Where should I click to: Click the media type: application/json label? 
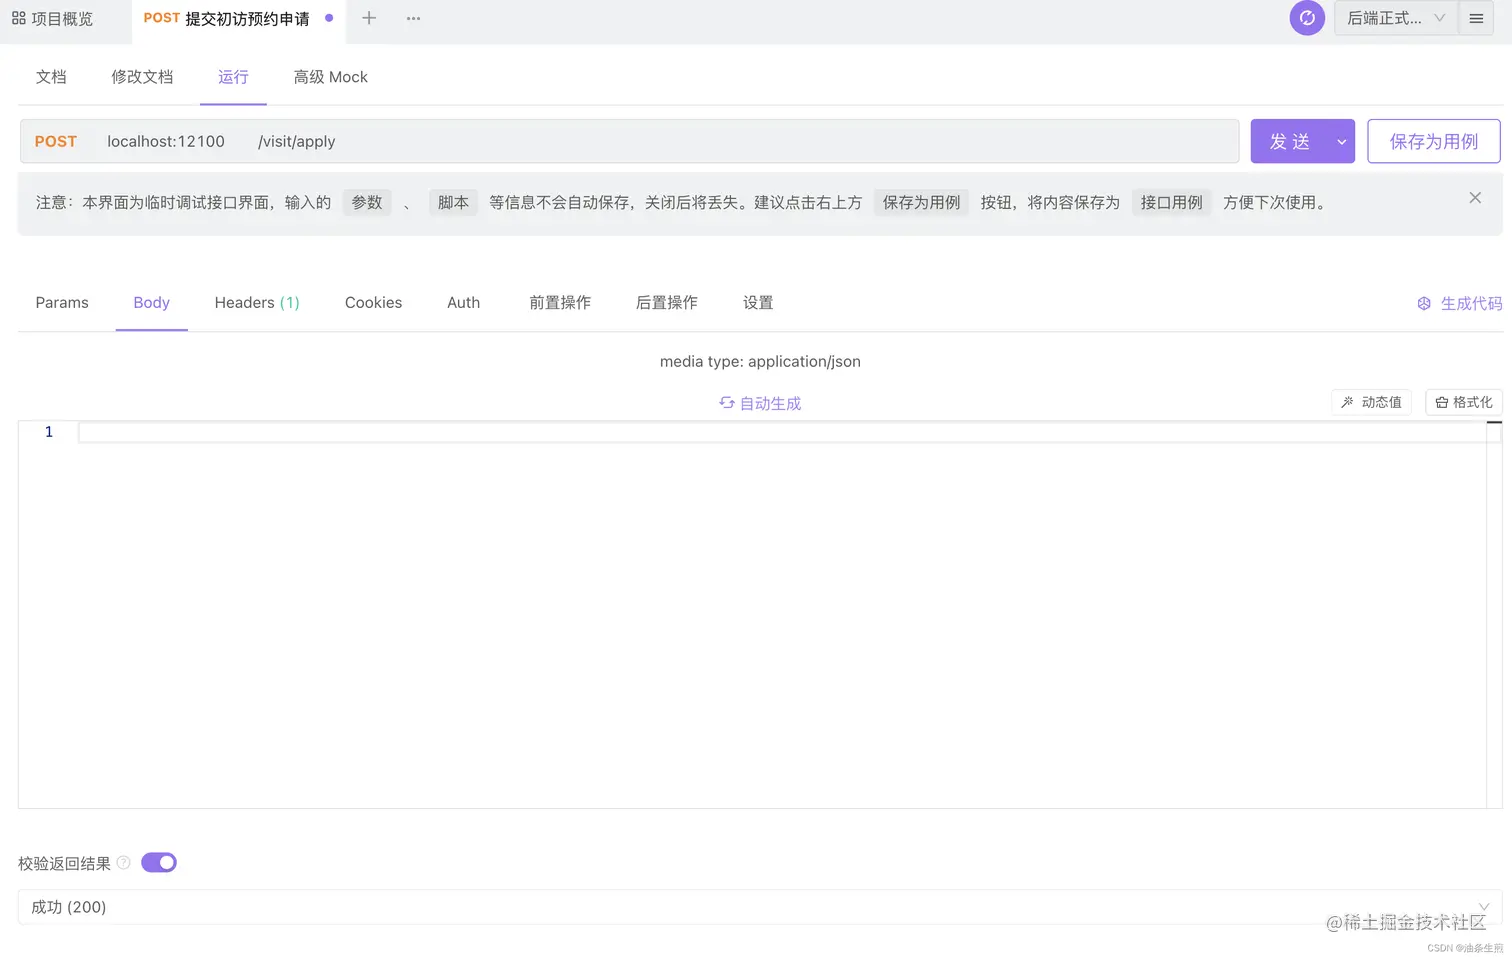(x=760, y=361)
